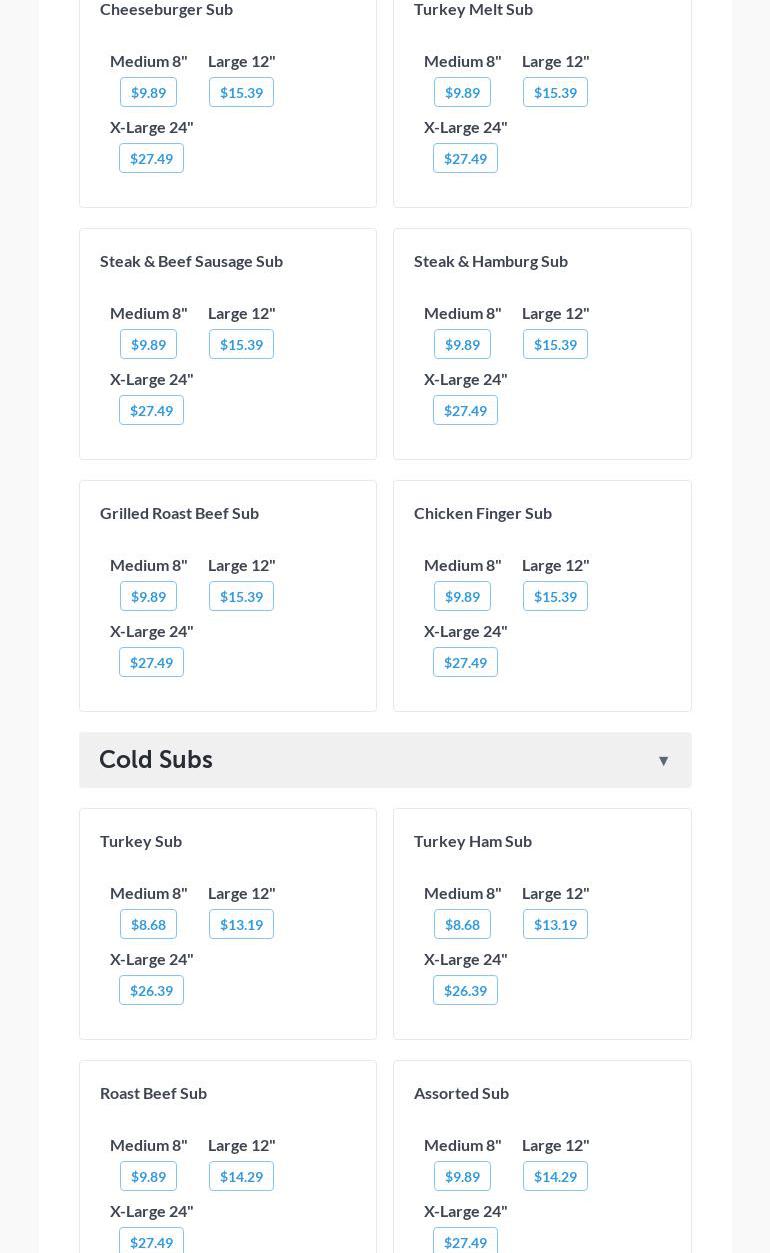The height and width of the screenshot is (1253, 770).
Task: Choose Steak & Hamburg Sub X-Large $27.49
Action: (465, 411)
